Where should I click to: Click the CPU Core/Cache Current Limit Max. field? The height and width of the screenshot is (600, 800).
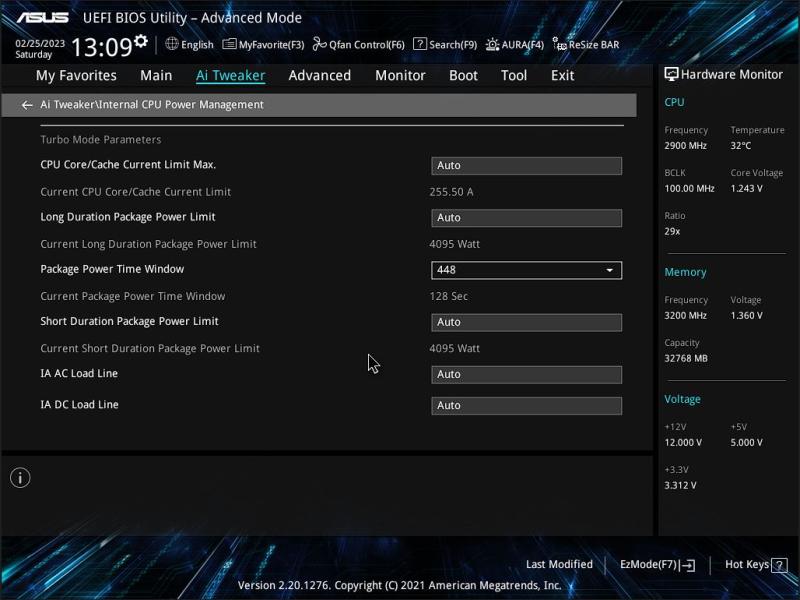(x=526, y=166)
